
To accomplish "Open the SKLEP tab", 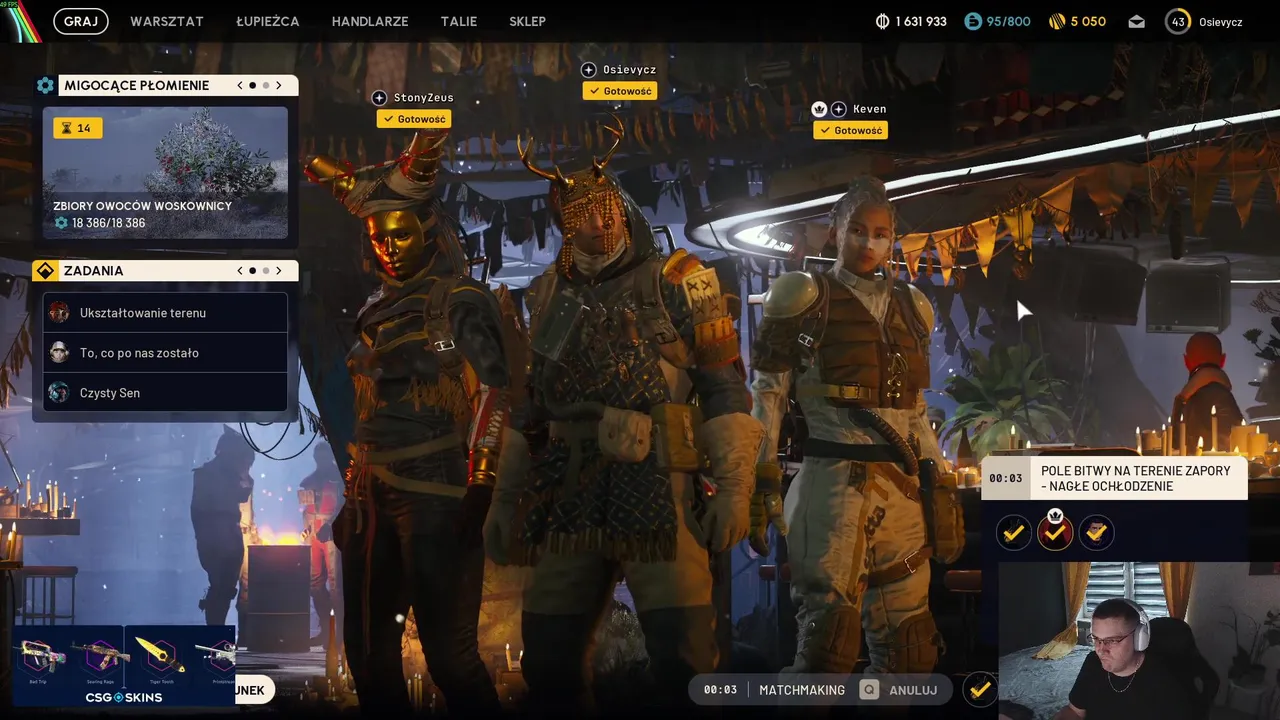I will tap(527, 21).
